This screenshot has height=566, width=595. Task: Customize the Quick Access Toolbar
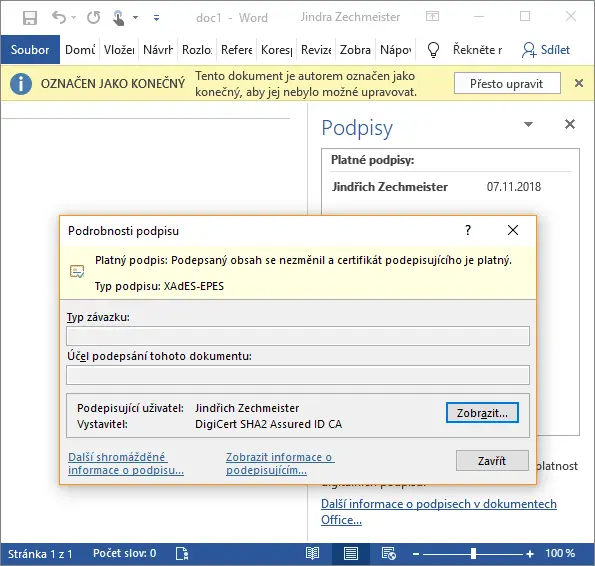tap(156, 17)
